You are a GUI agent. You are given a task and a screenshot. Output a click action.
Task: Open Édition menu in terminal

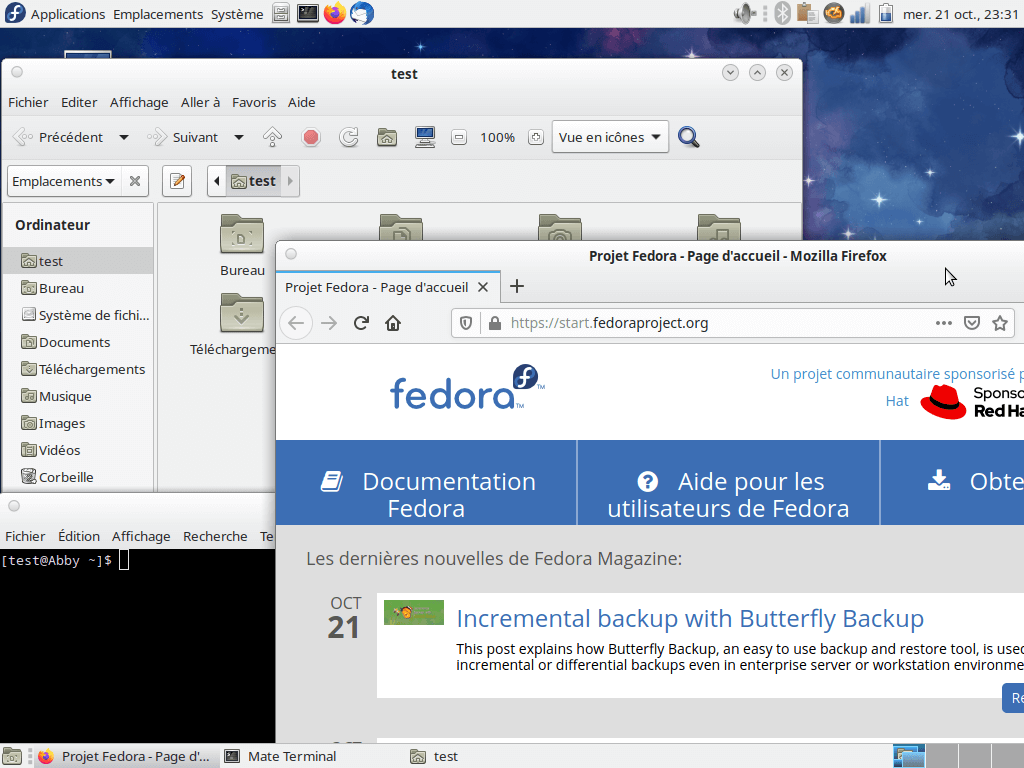pyautogui.click(x=79, y=536)
